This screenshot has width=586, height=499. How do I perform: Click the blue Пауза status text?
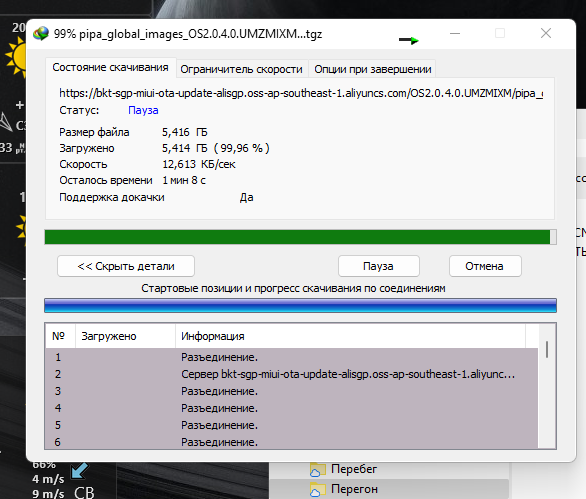point(143,110)
